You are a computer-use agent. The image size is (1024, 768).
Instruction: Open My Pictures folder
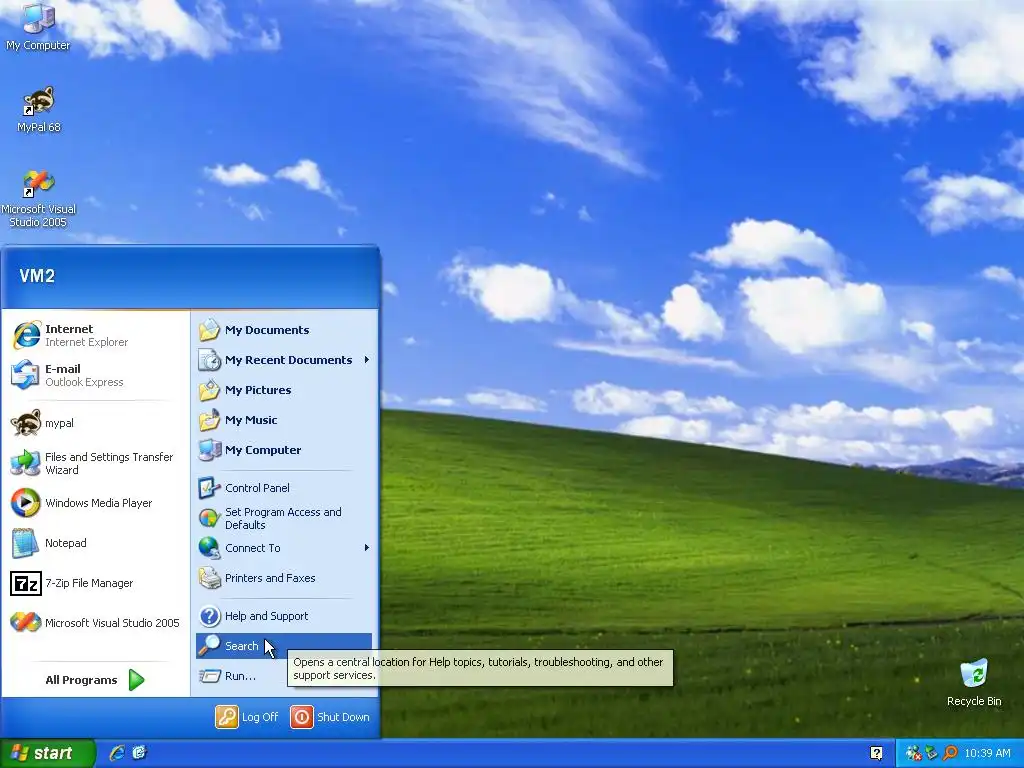(284, 390)
